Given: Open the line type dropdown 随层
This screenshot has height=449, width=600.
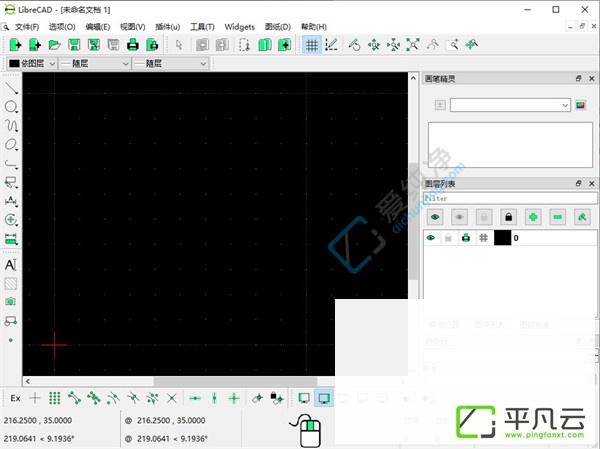Looking at the screenshot, I should pyautogui.click(x=170, y=64).
